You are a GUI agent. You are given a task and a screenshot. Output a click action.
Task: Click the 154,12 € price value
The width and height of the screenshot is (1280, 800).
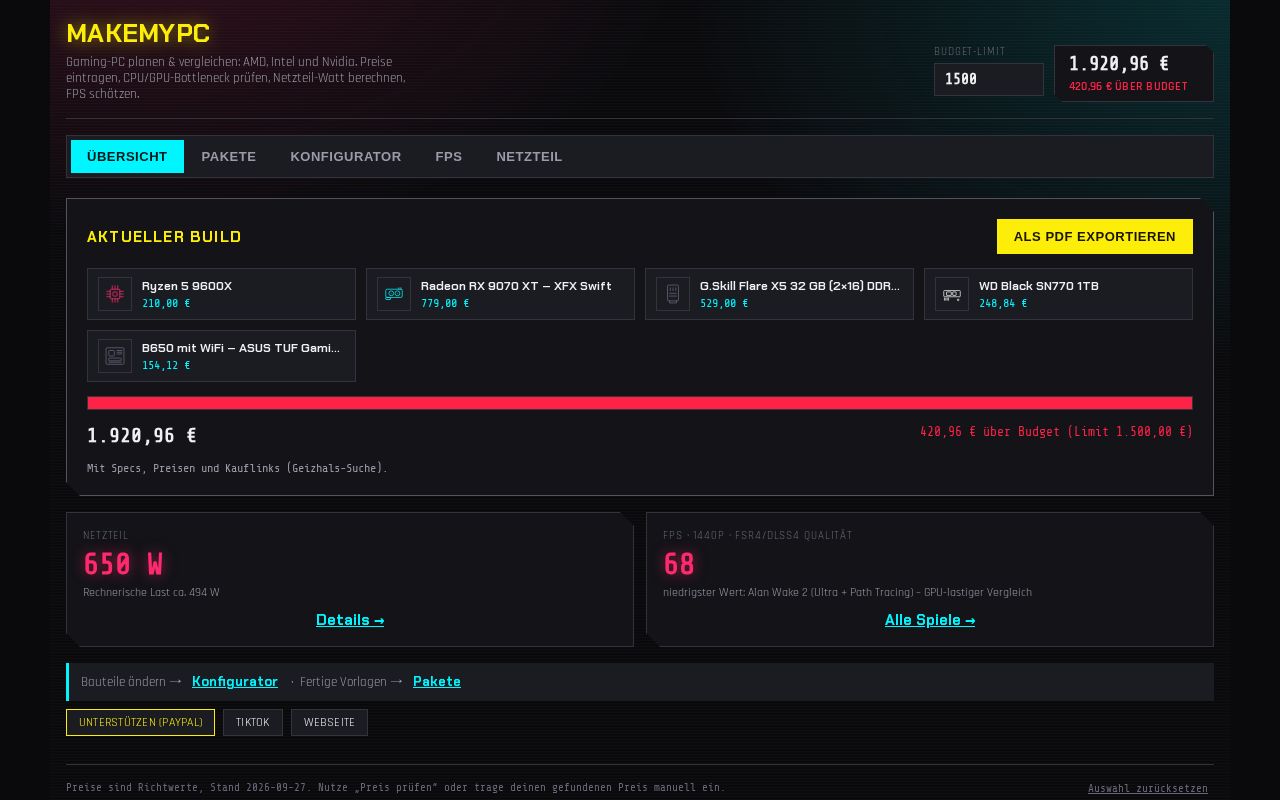(166, 366)
